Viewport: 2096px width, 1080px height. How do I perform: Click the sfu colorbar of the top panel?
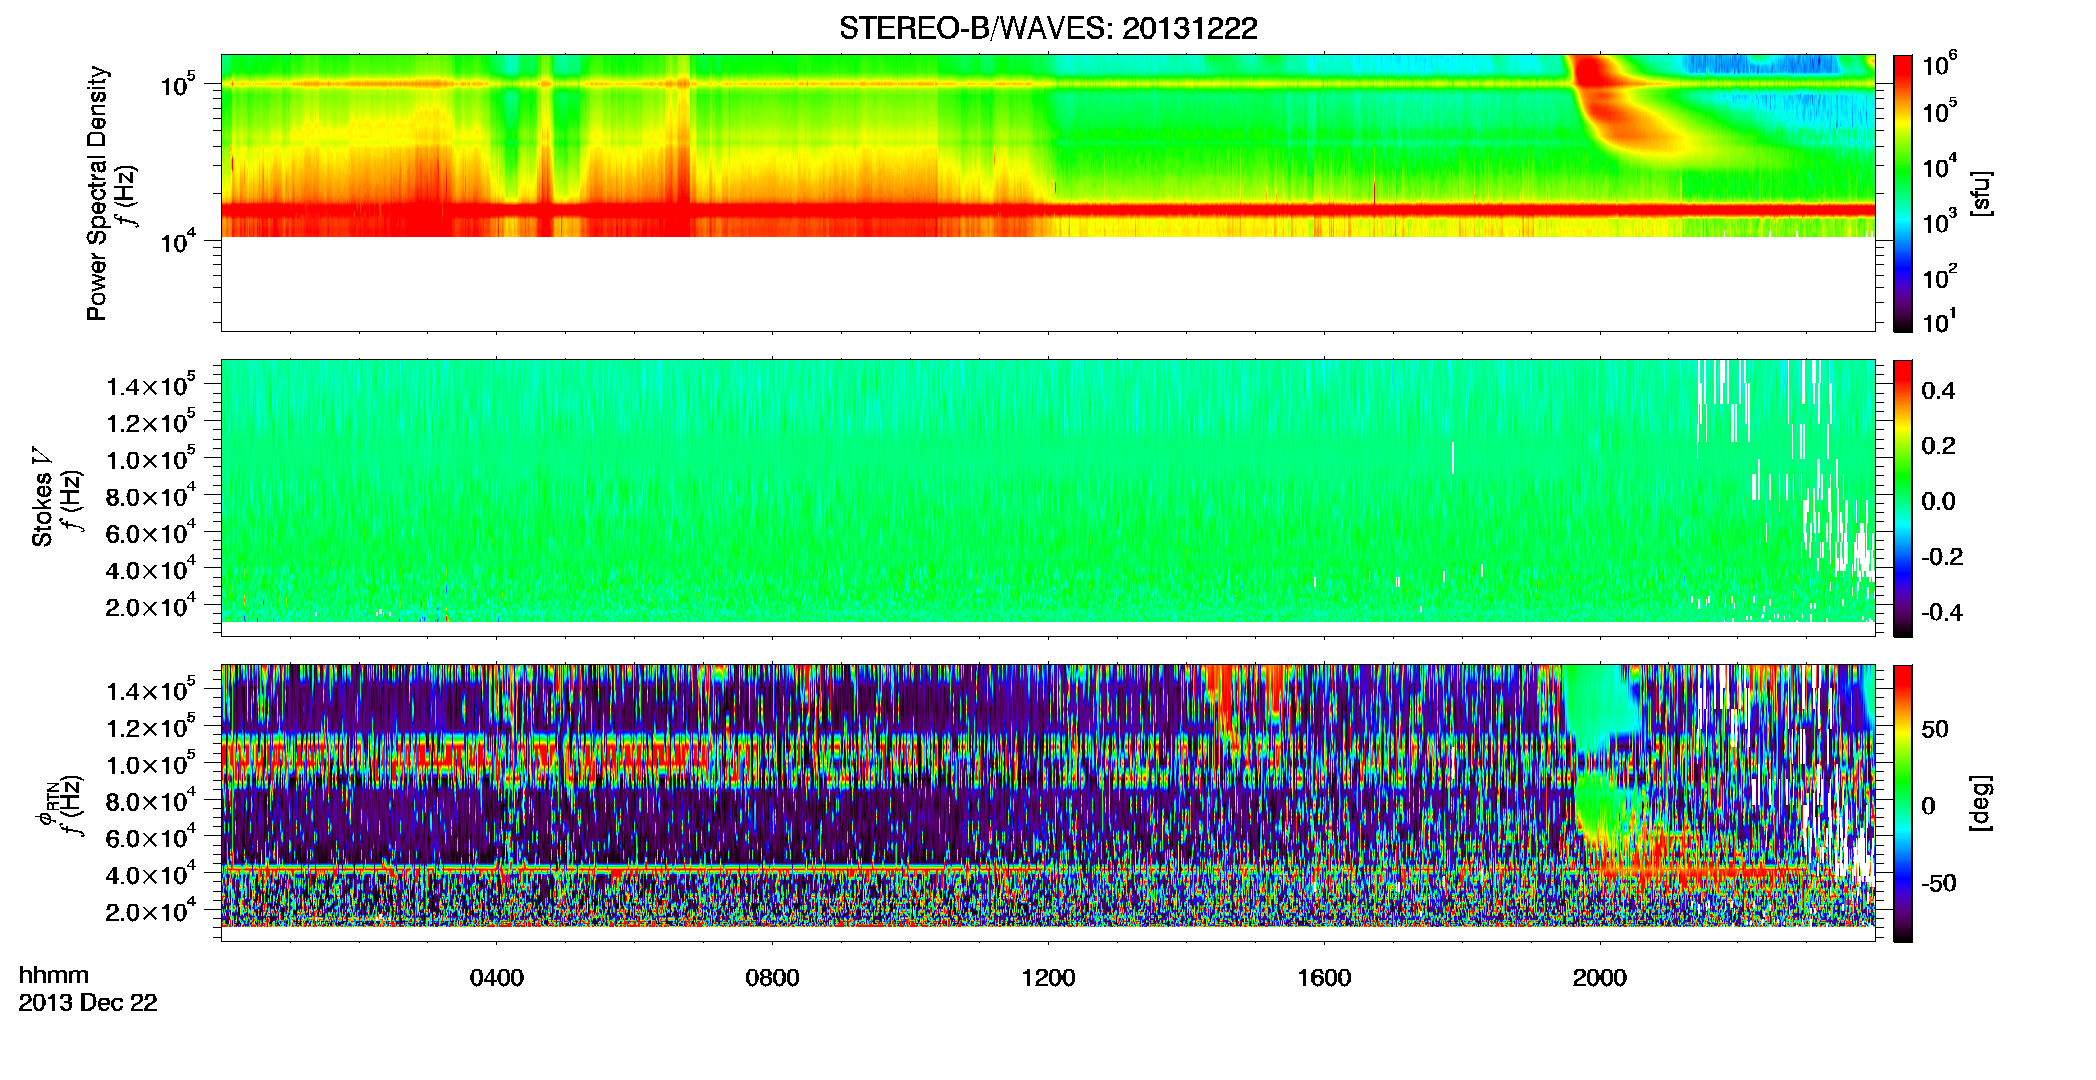click(x=1903, y=193)
